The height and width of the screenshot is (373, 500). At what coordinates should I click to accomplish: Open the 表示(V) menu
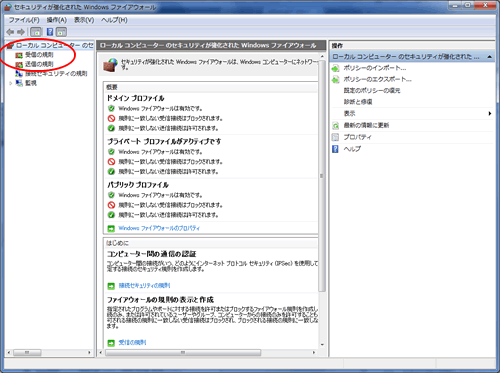(84, 20)
